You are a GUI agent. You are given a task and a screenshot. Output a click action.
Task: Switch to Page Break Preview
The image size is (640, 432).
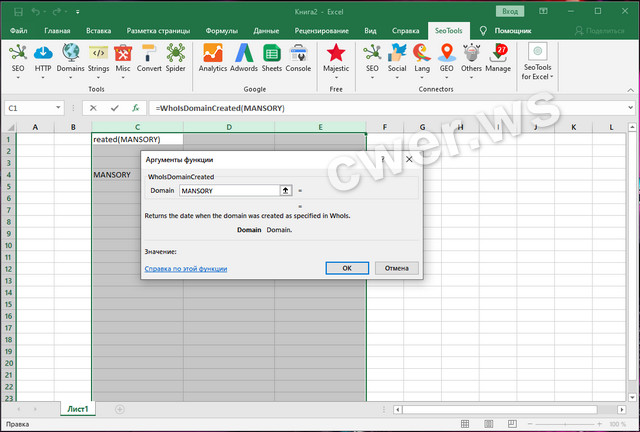coord(512,424)
